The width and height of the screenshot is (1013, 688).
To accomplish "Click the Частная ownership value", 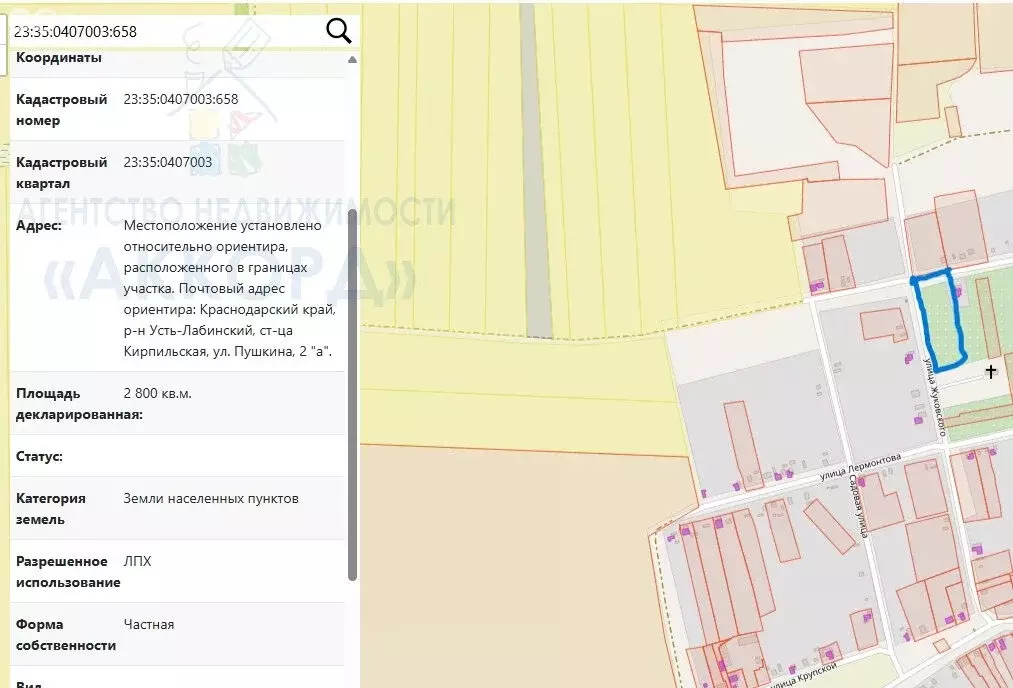I will (149, 624).
